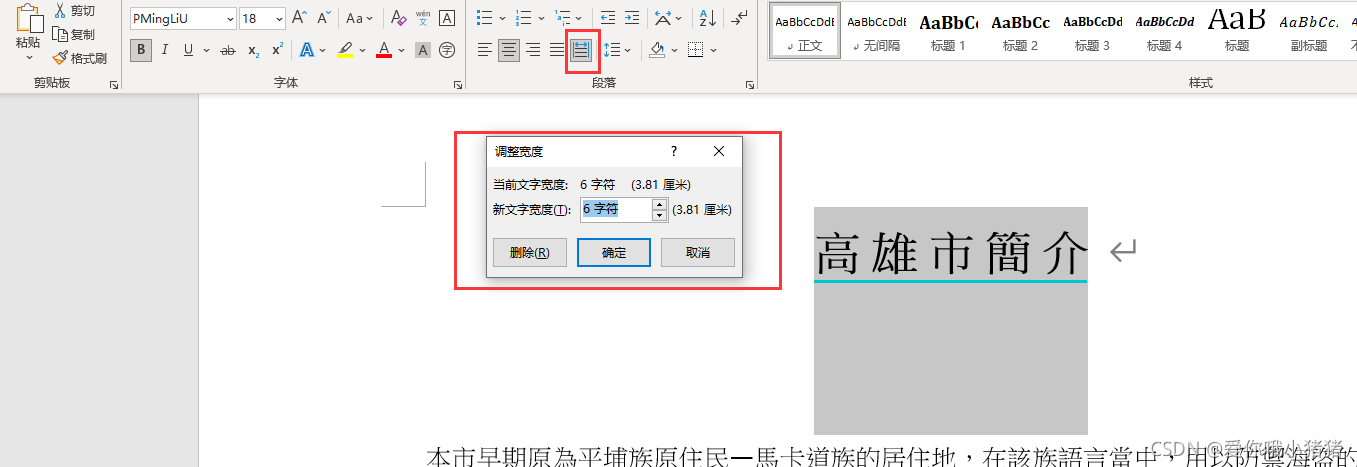Screen dimensions: 1357x467
Task: Click 删除(R) in the 调整宽度 dialog
Action: coord(530,253)
